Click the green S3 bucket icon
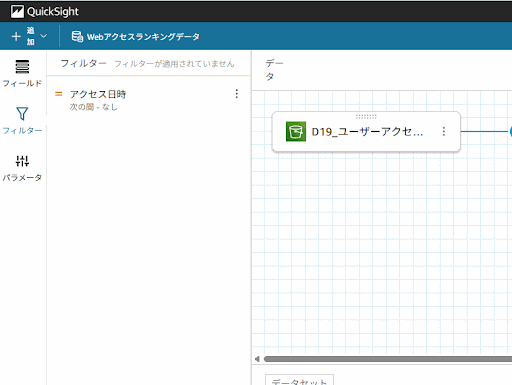The width and height of the screenshot is (512, 385). pos(296,131)
